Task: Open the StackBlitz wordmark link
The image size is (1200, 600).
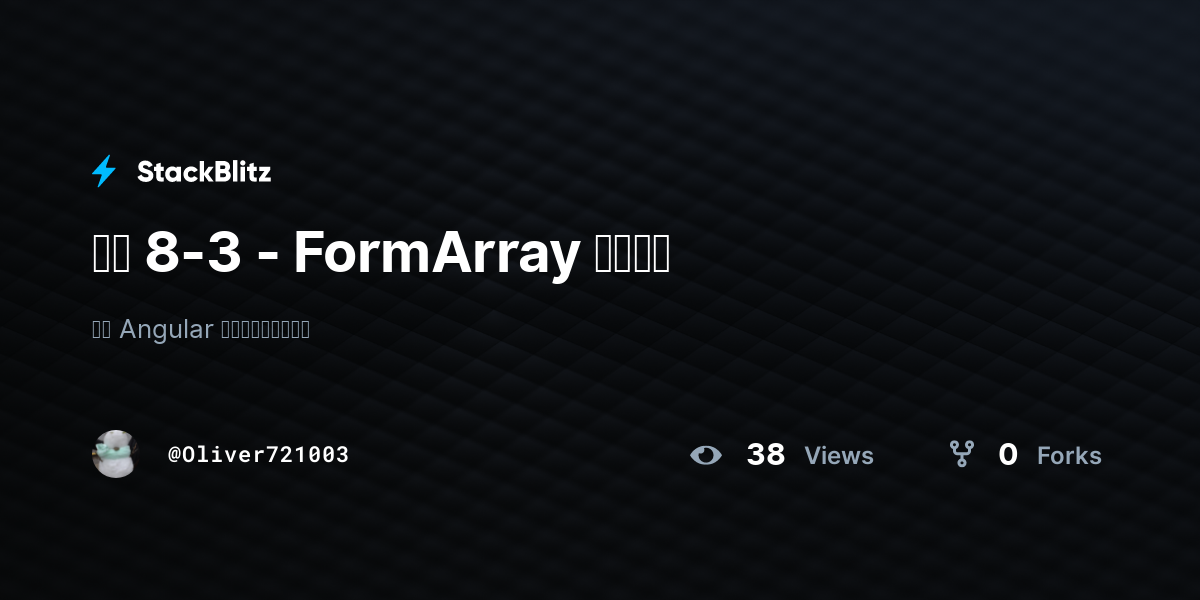Action: point(204,172)
